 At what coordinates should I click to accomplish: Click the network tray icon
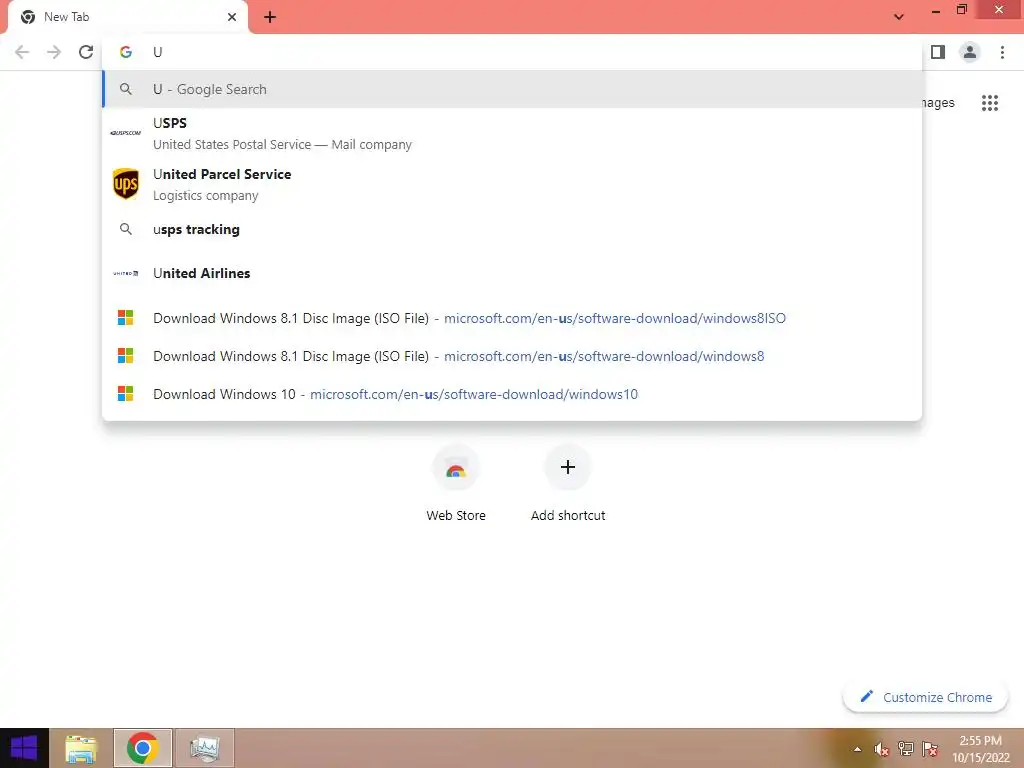click(x=906, y=749)
